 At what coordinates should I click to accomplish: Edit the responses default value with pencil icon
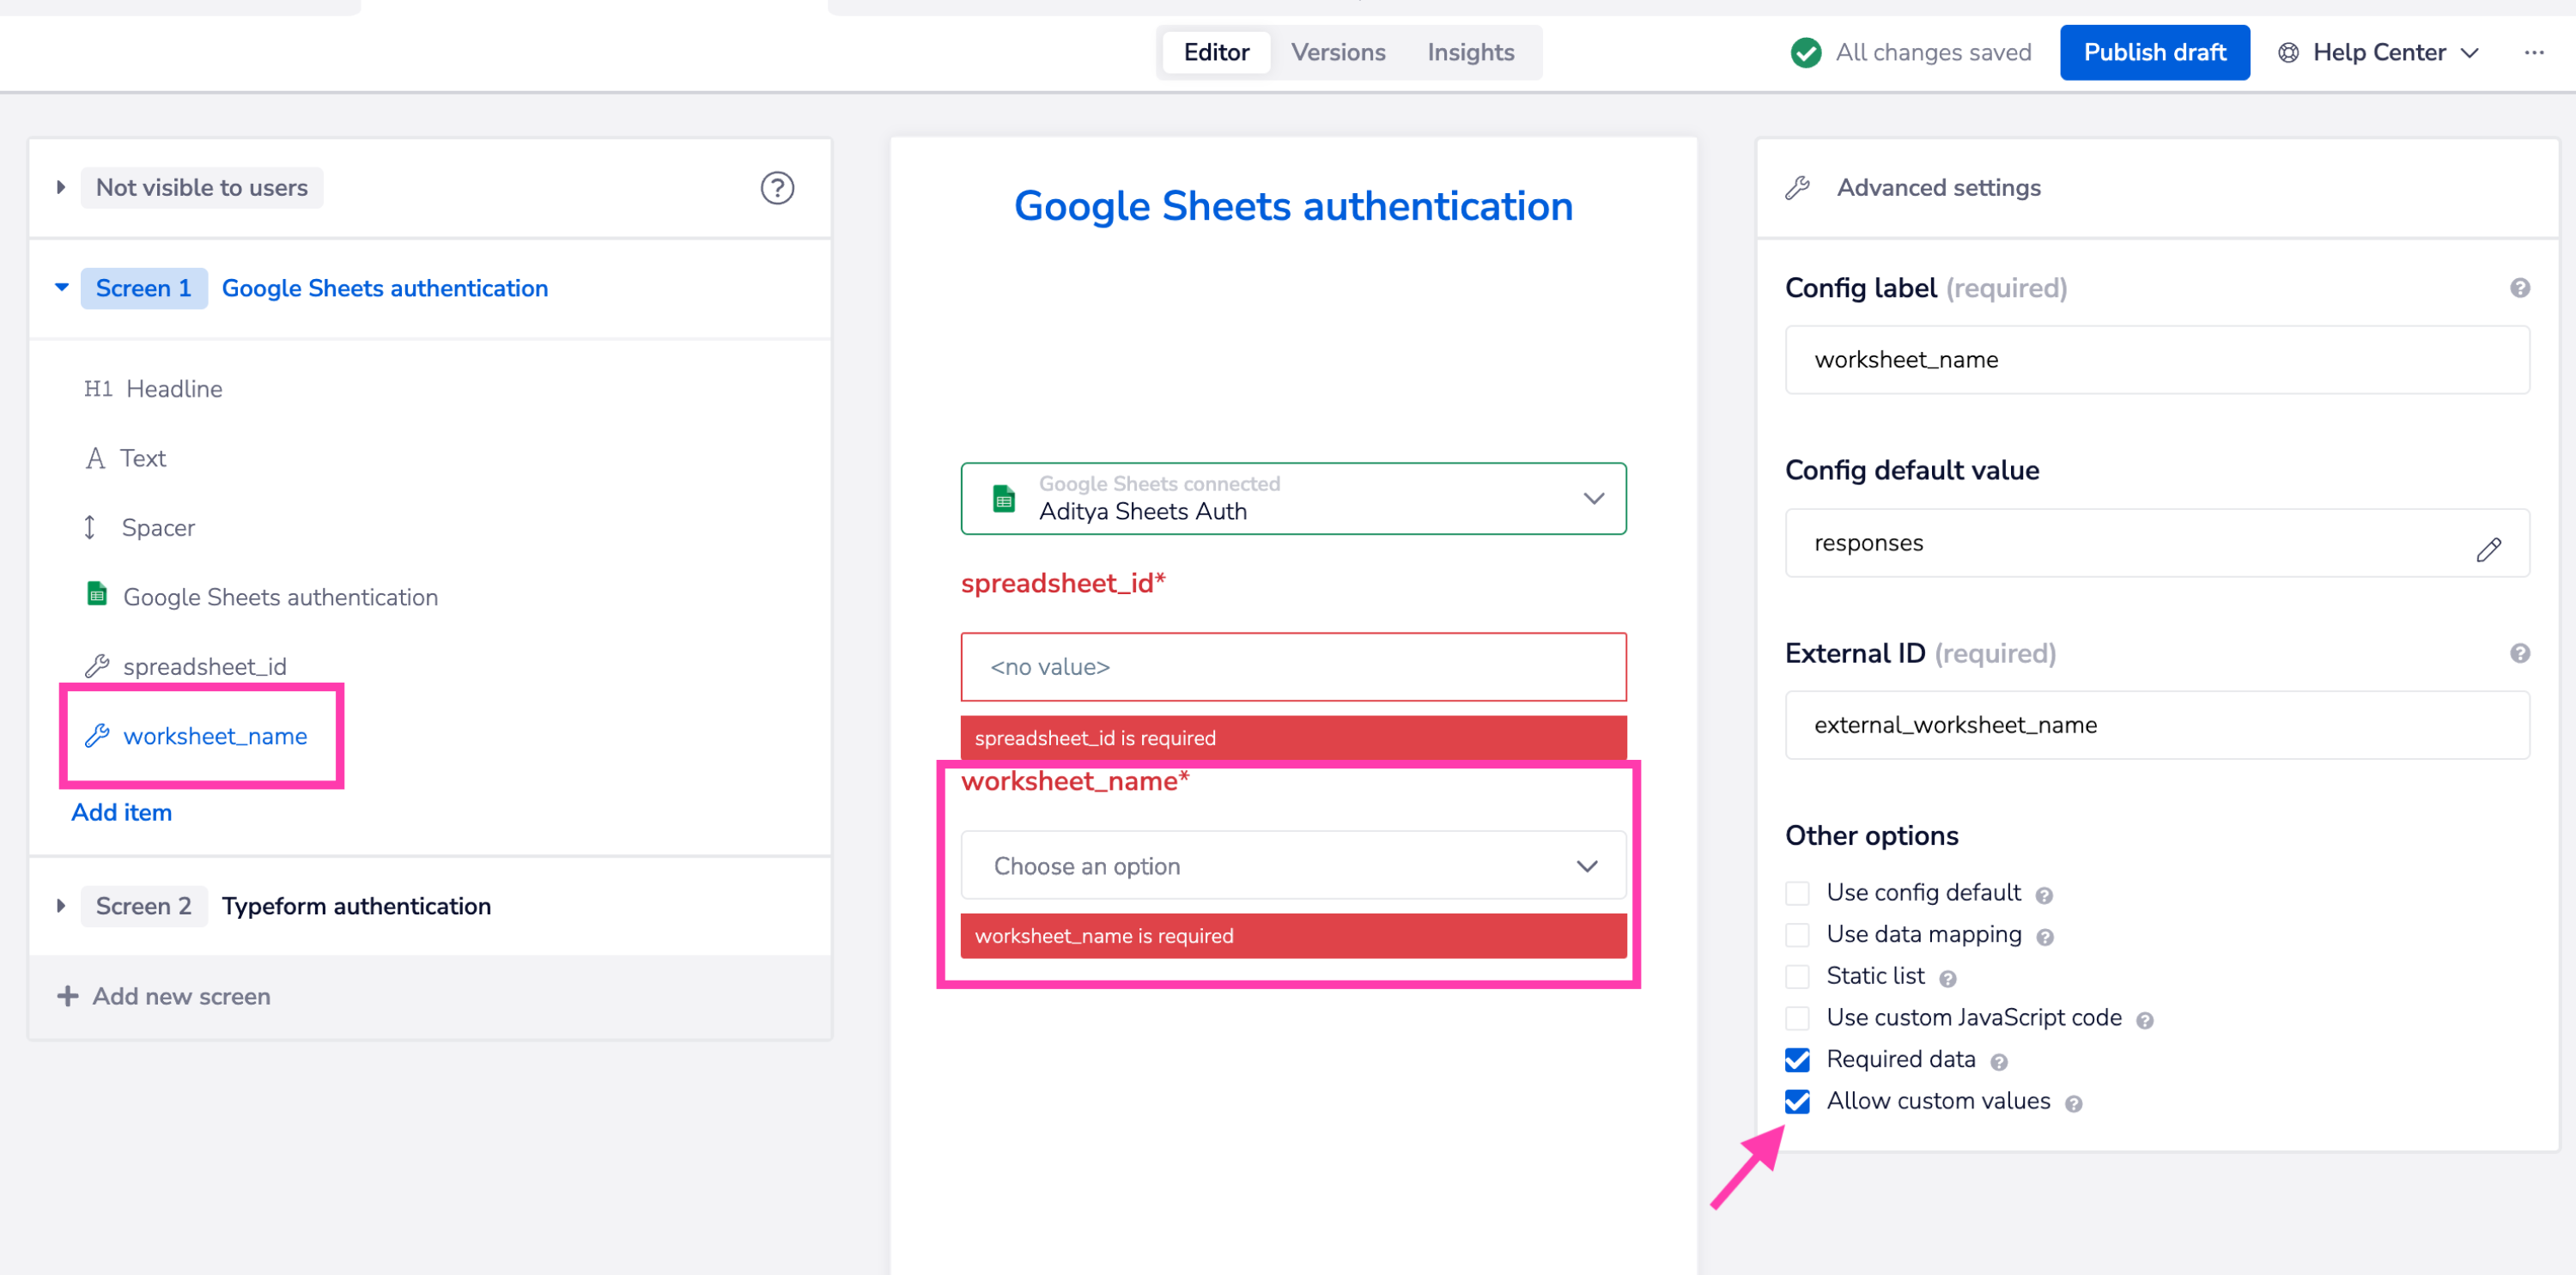pyautogui.click(x=2490, y=548)
